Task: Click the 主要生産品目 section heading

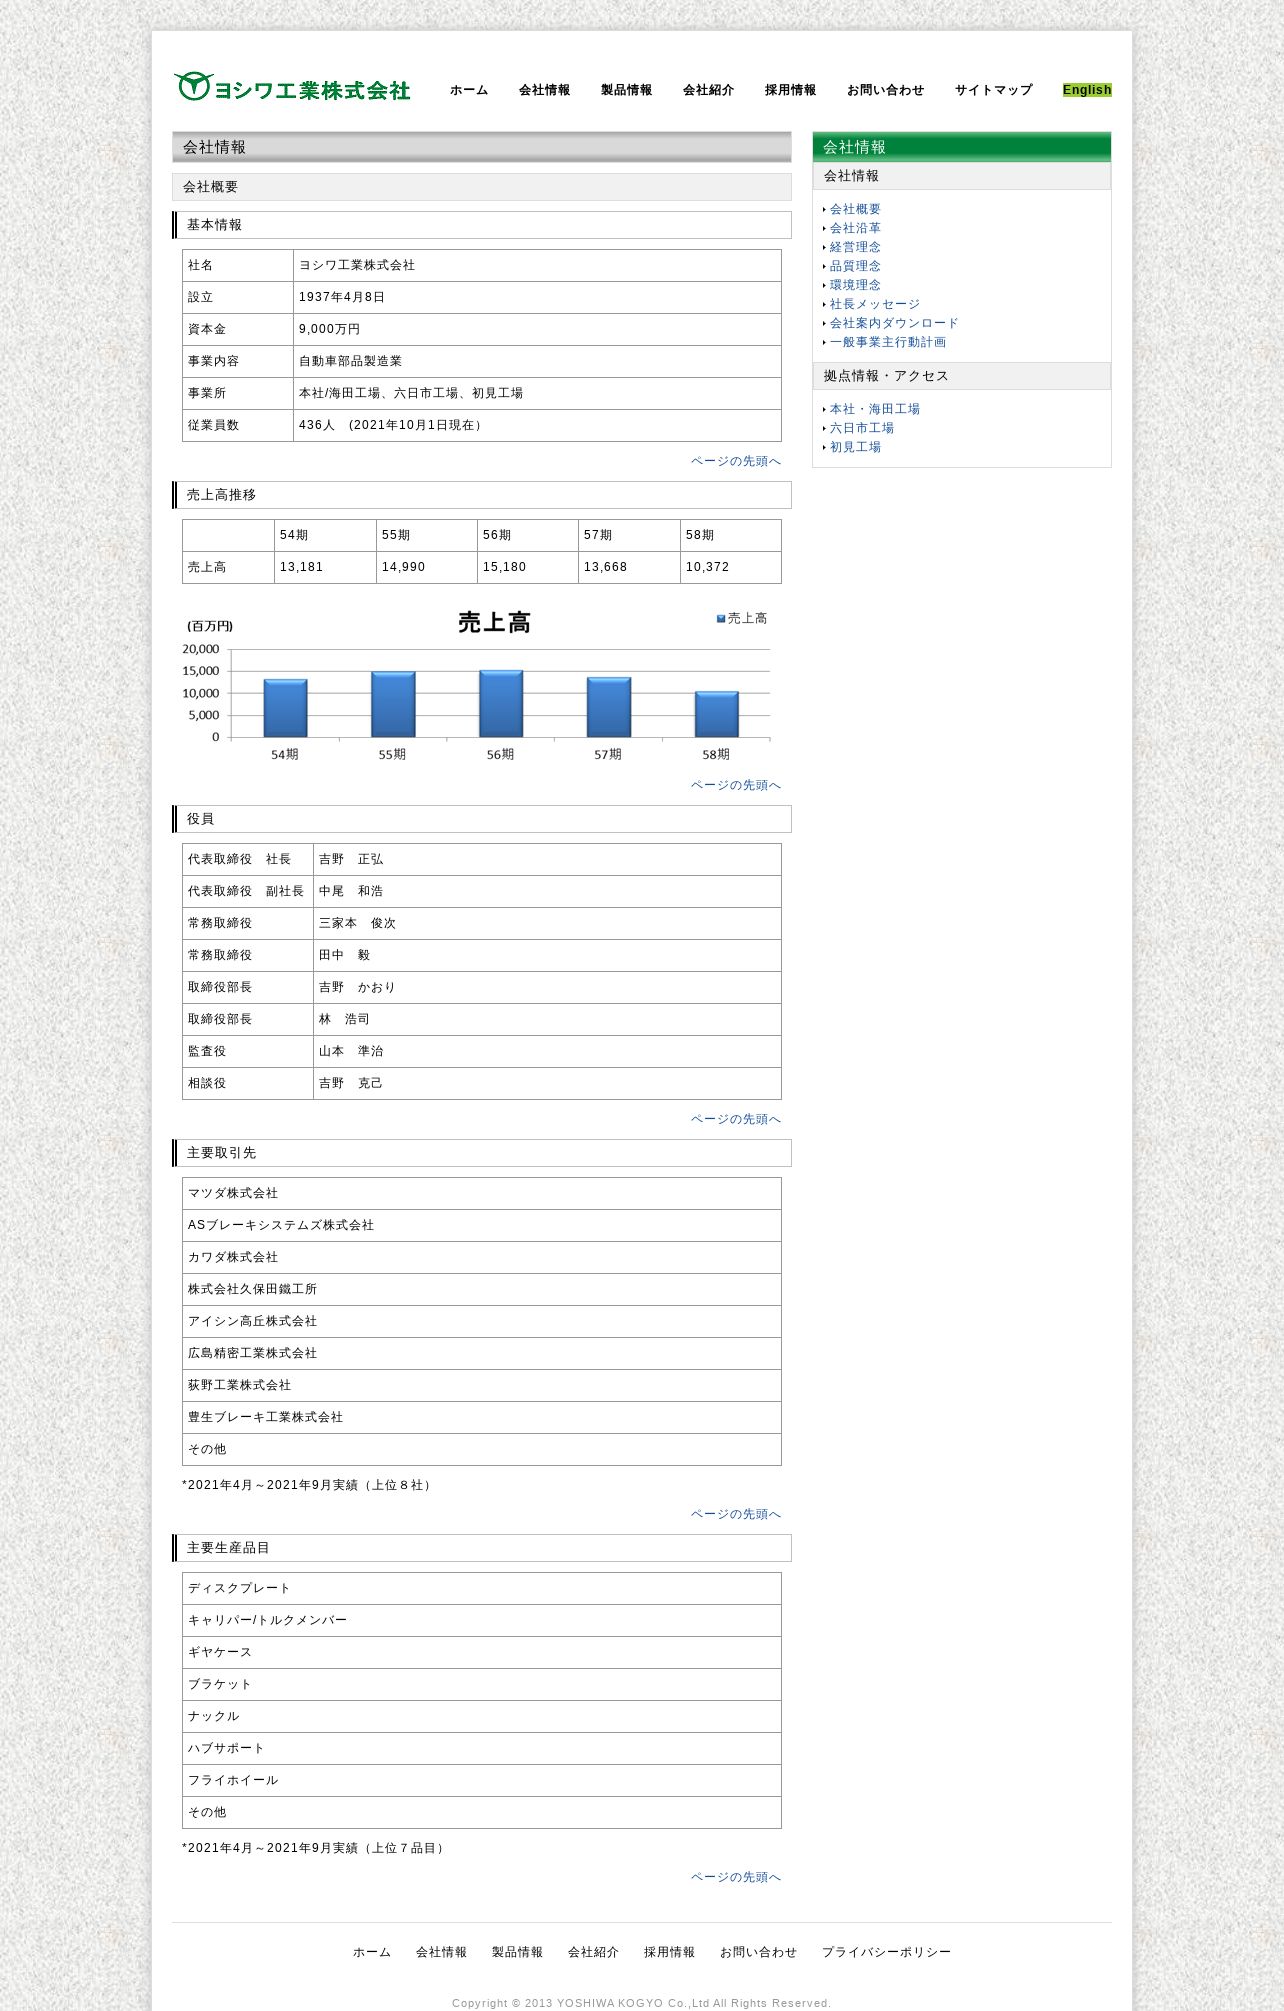Action: (x=482, y=1548)
